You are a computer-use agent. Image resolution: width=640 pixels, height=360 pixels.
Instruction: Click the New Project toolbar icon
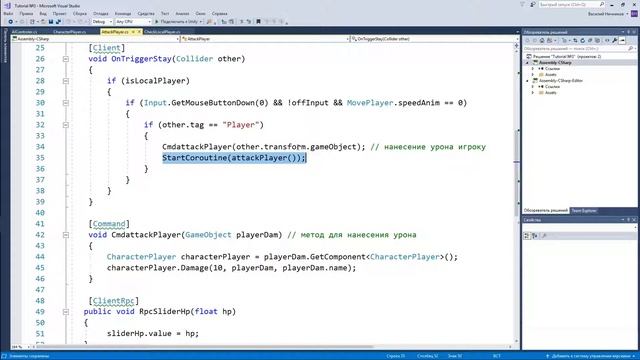[x=32, y=21]
